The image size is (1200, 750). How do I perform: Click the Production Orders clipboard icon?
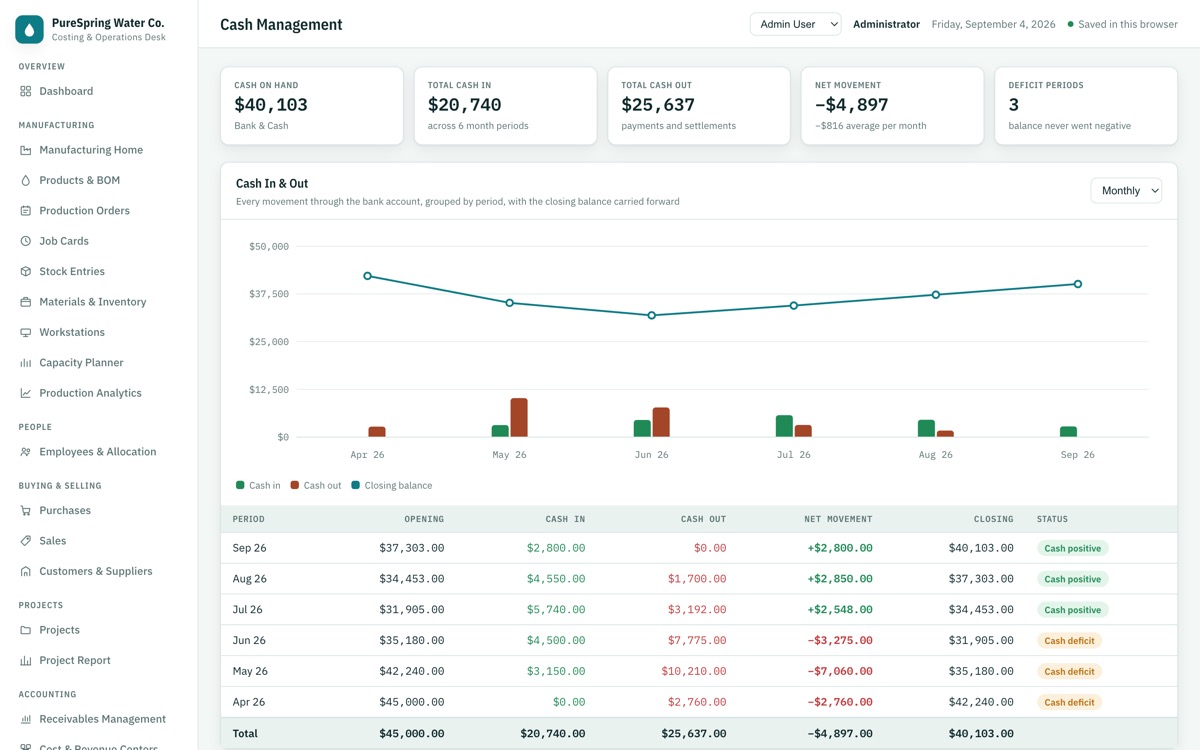[26, 211]
